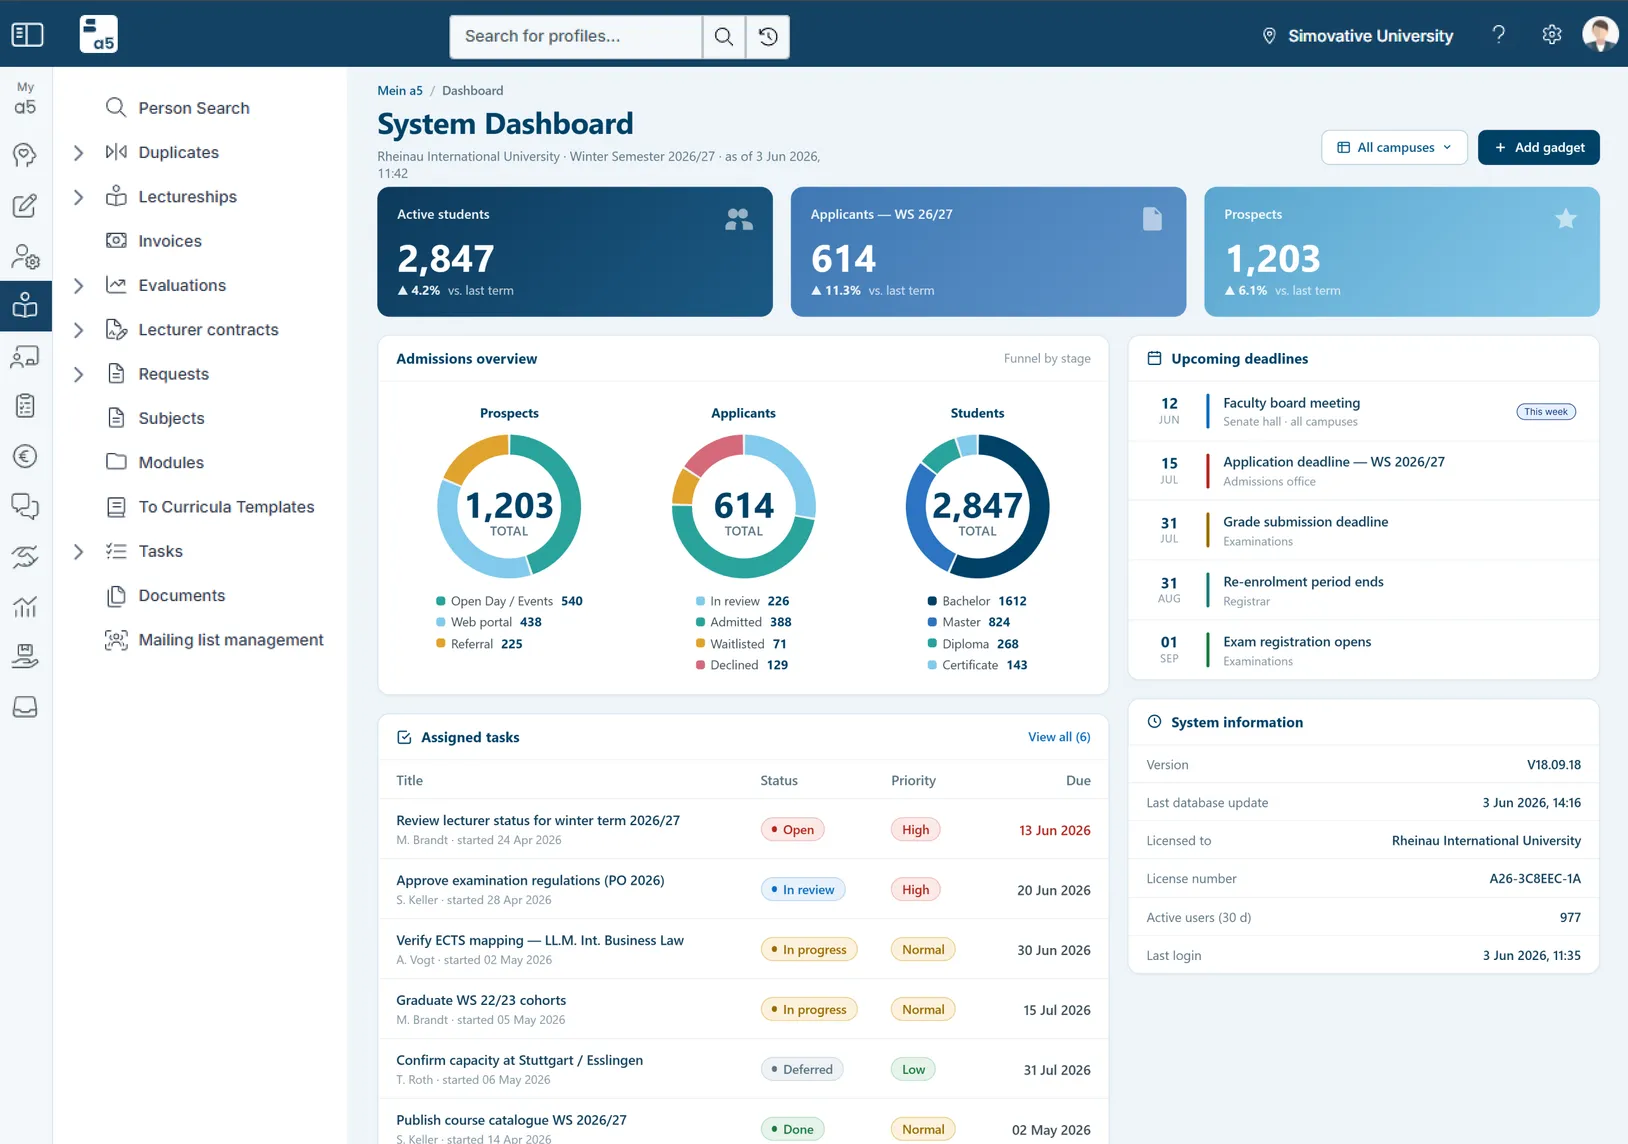Open Review lecturer status task
1628x1144 pixels.
[538, 820]
